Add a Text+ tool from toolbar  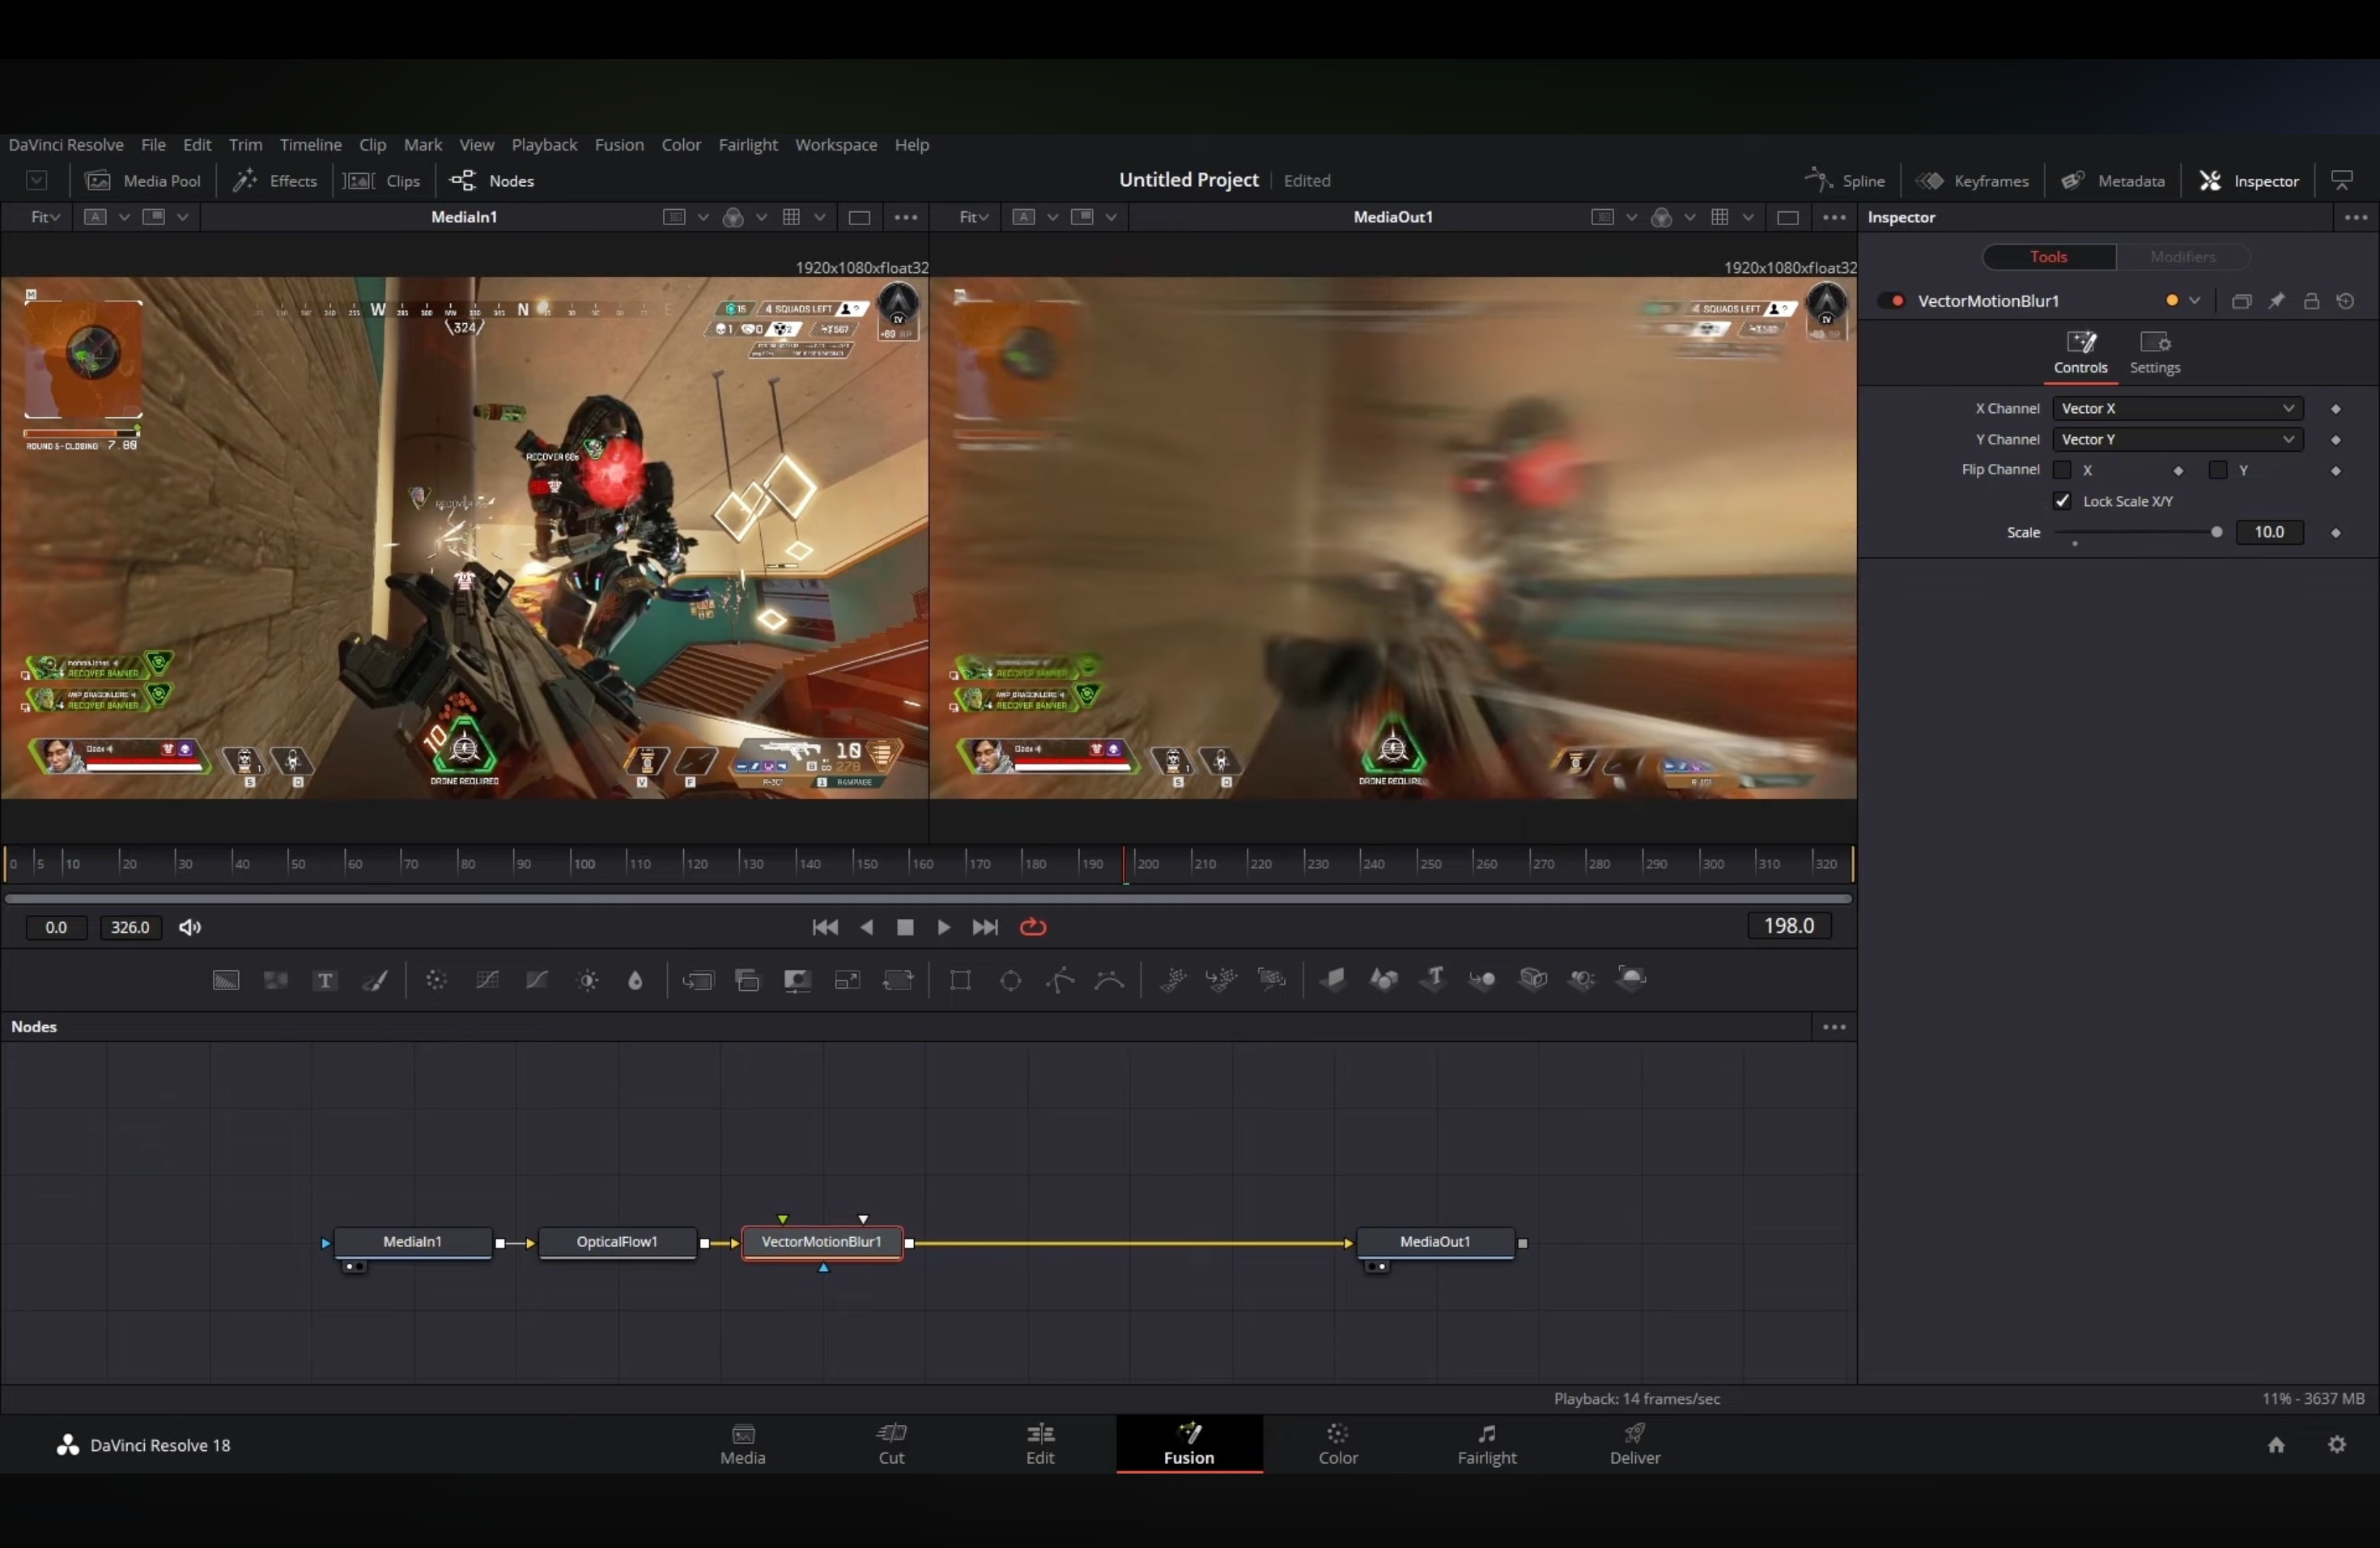pyautogui.click(x=325, y=980)
